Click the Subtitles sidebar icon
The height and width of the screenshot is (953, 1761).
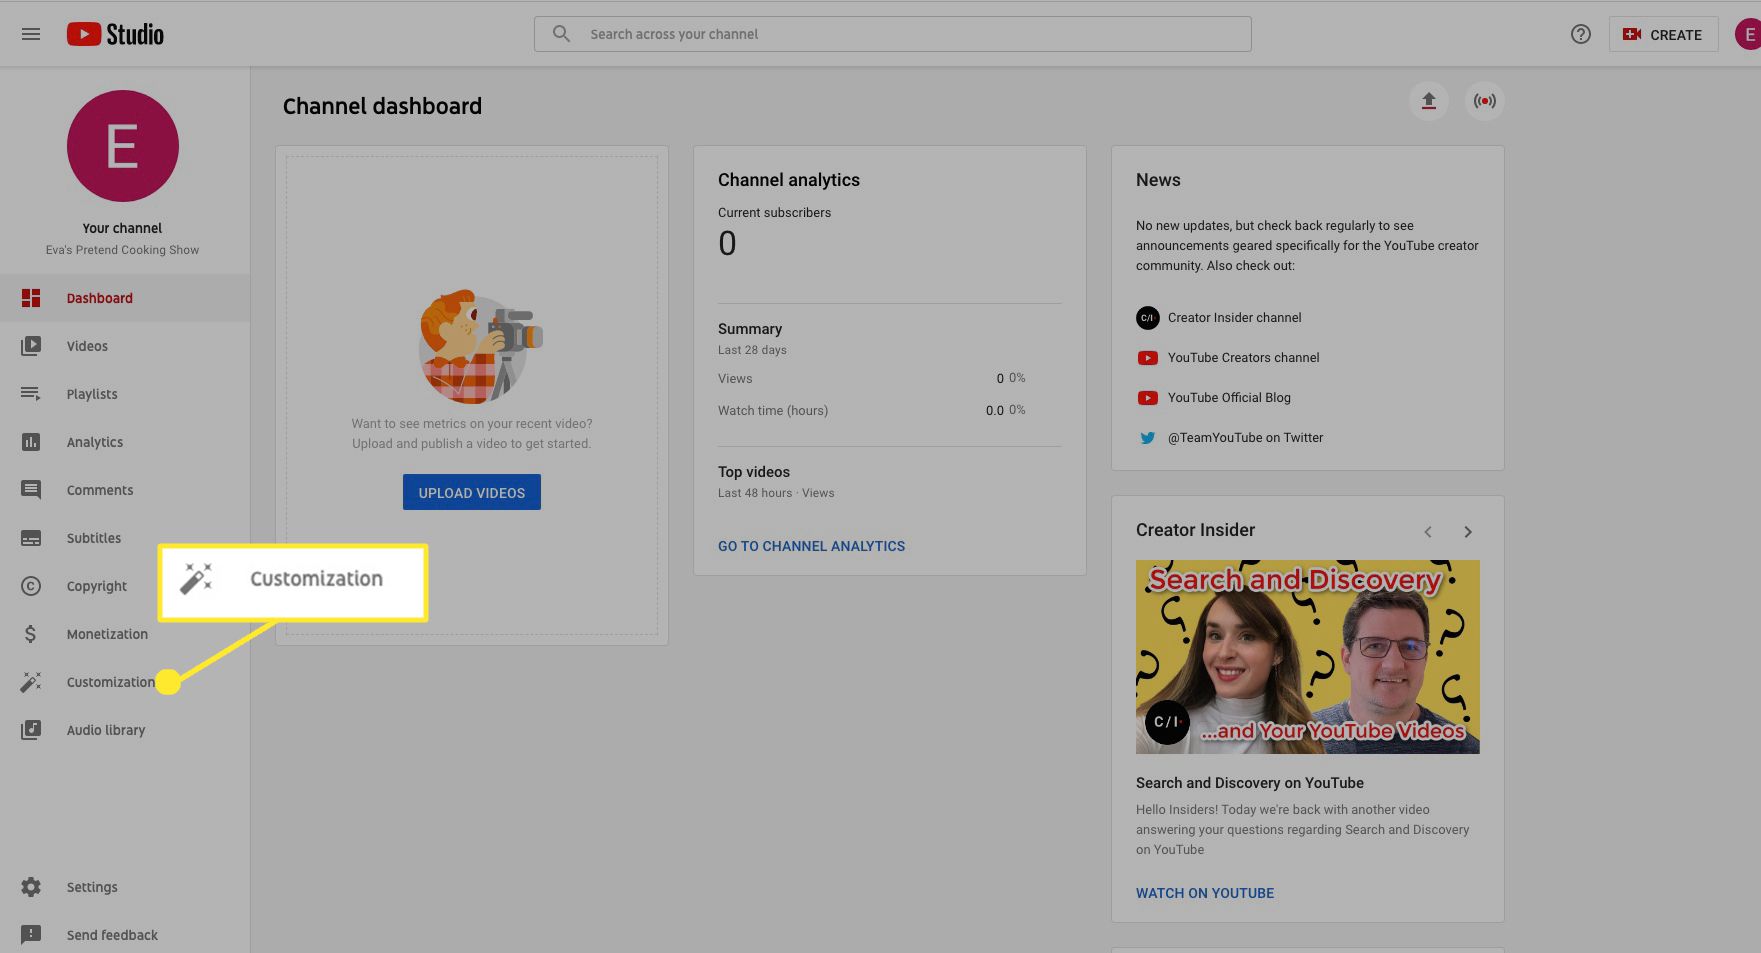[31, 538]
